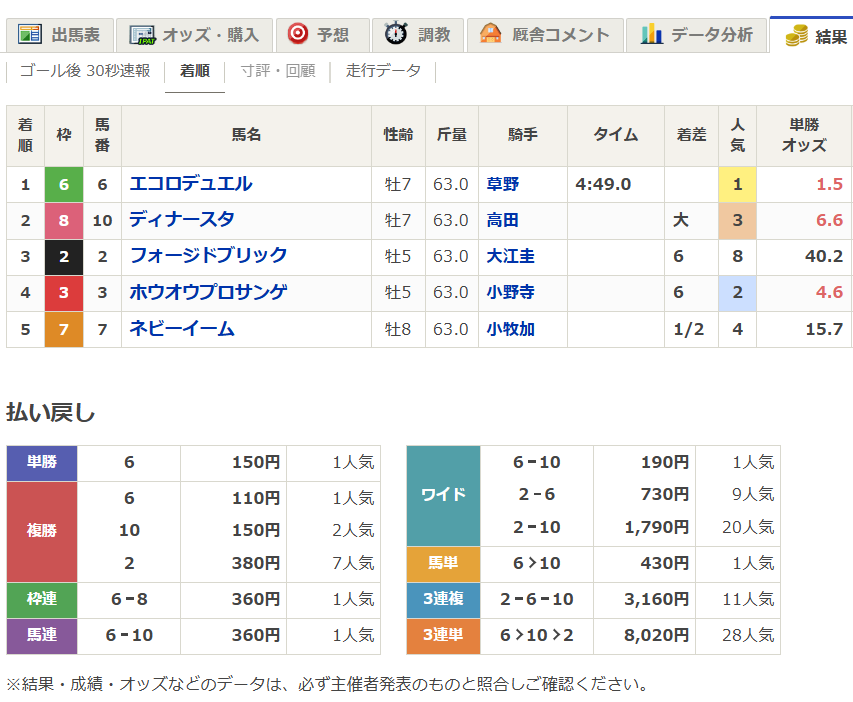Open horse ホウオウプロサンゲ link
The image size is (853, 702).
[208, 292]
